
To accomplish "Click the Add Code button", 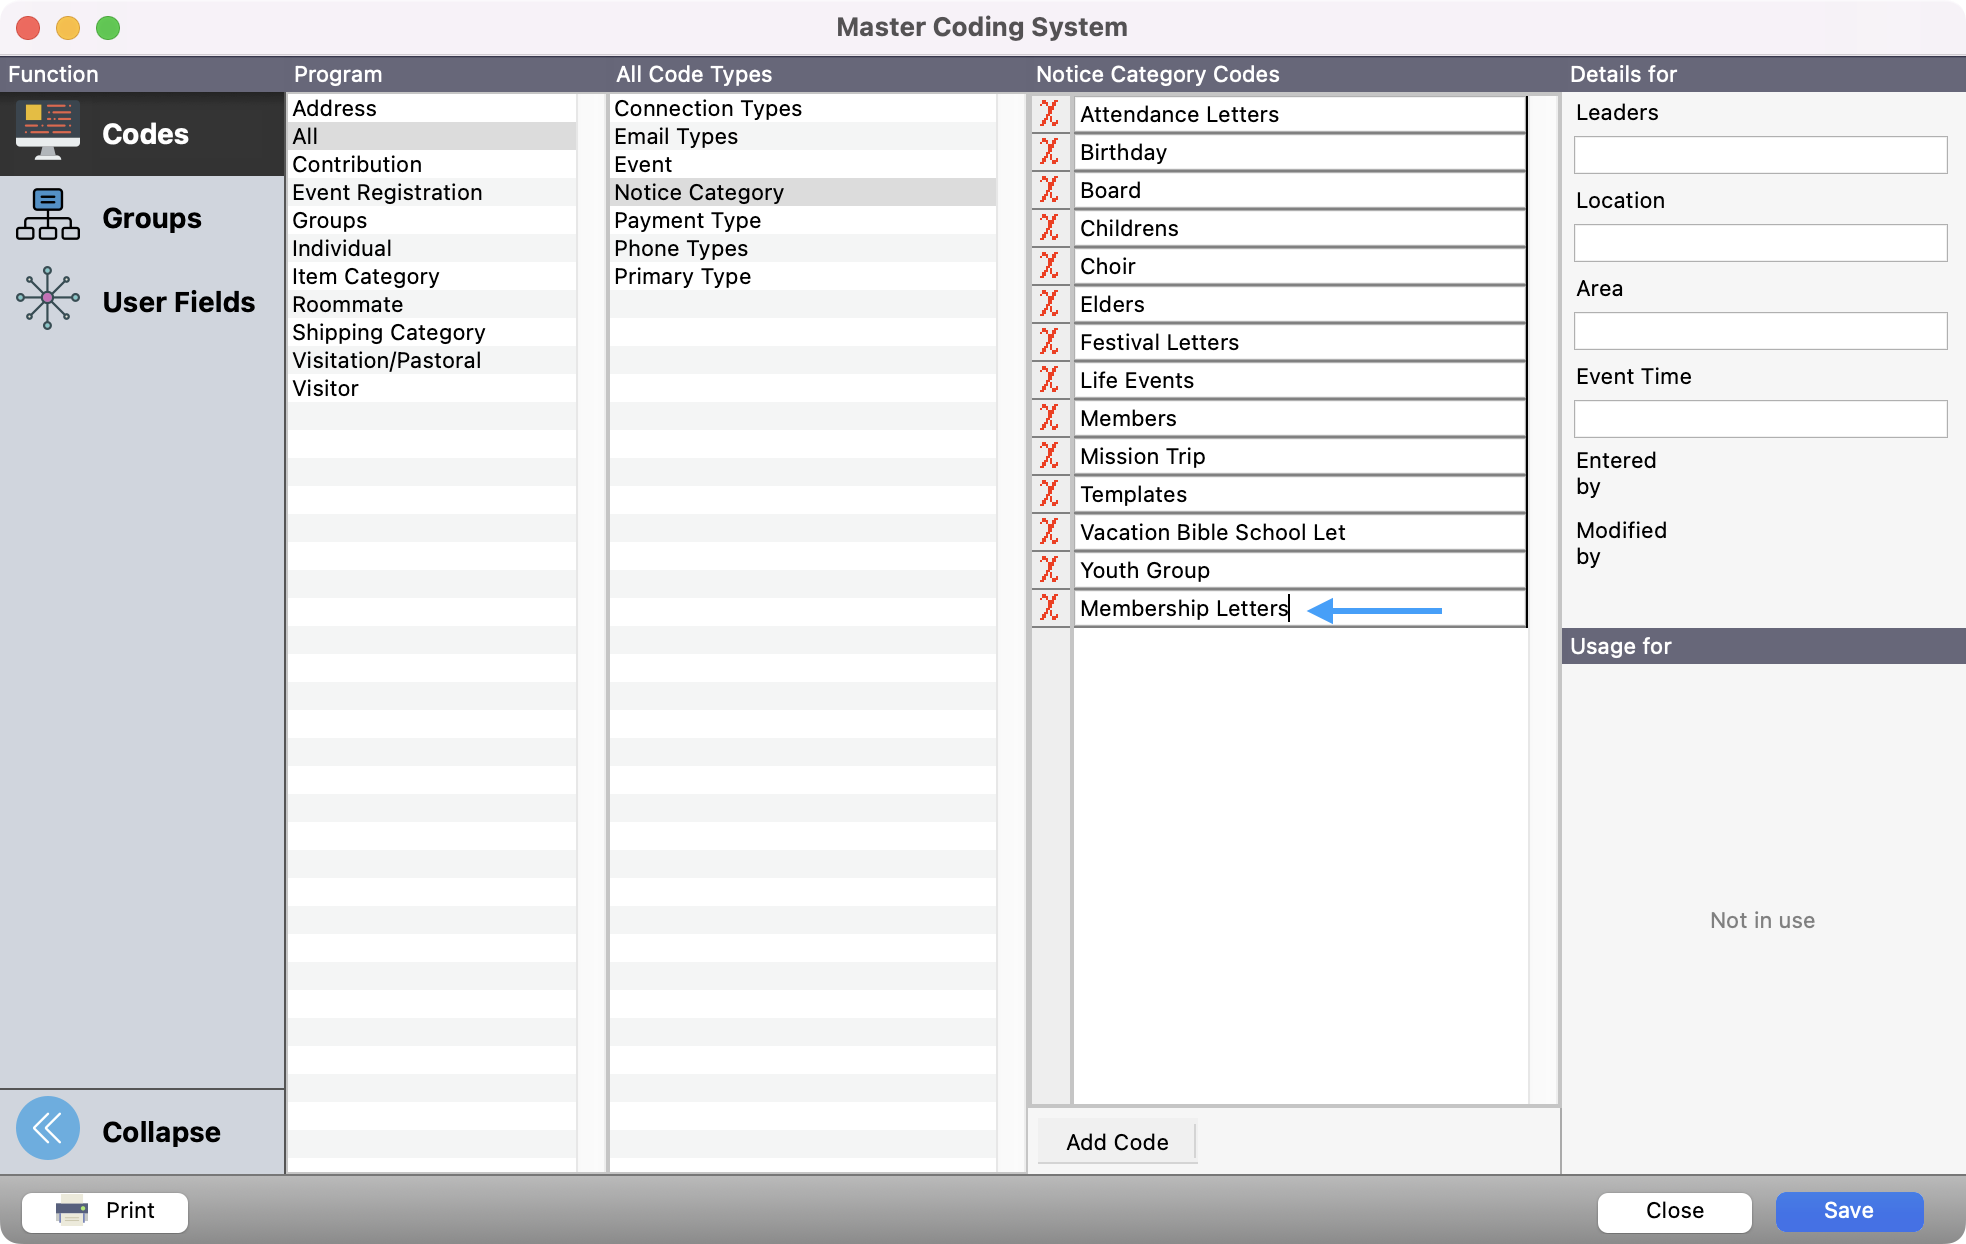I will tap(1116, 1142).
